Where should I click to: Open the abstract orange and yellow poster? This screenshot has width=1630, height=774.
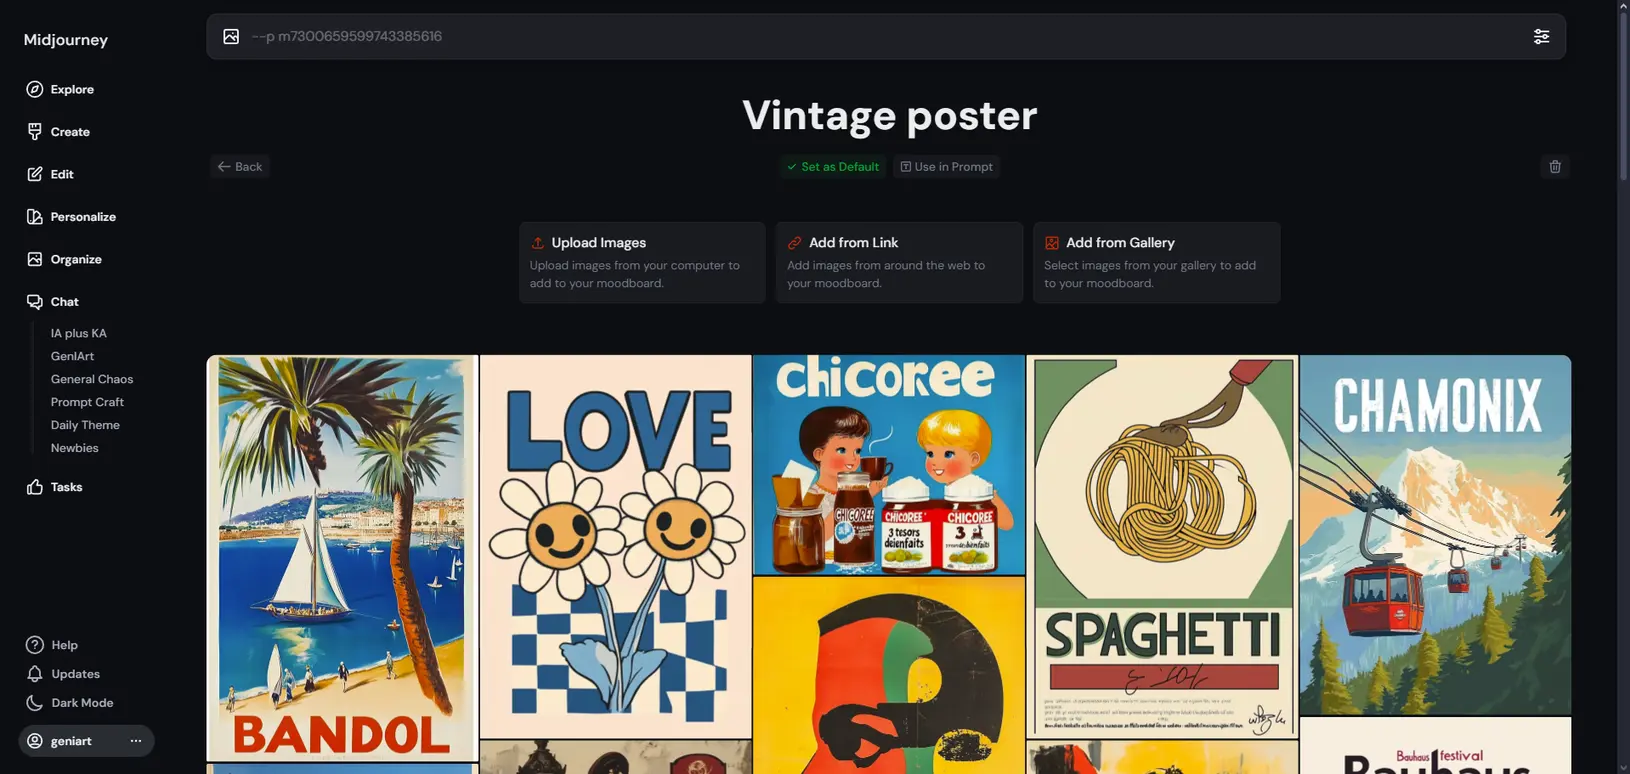coord(889,675)
